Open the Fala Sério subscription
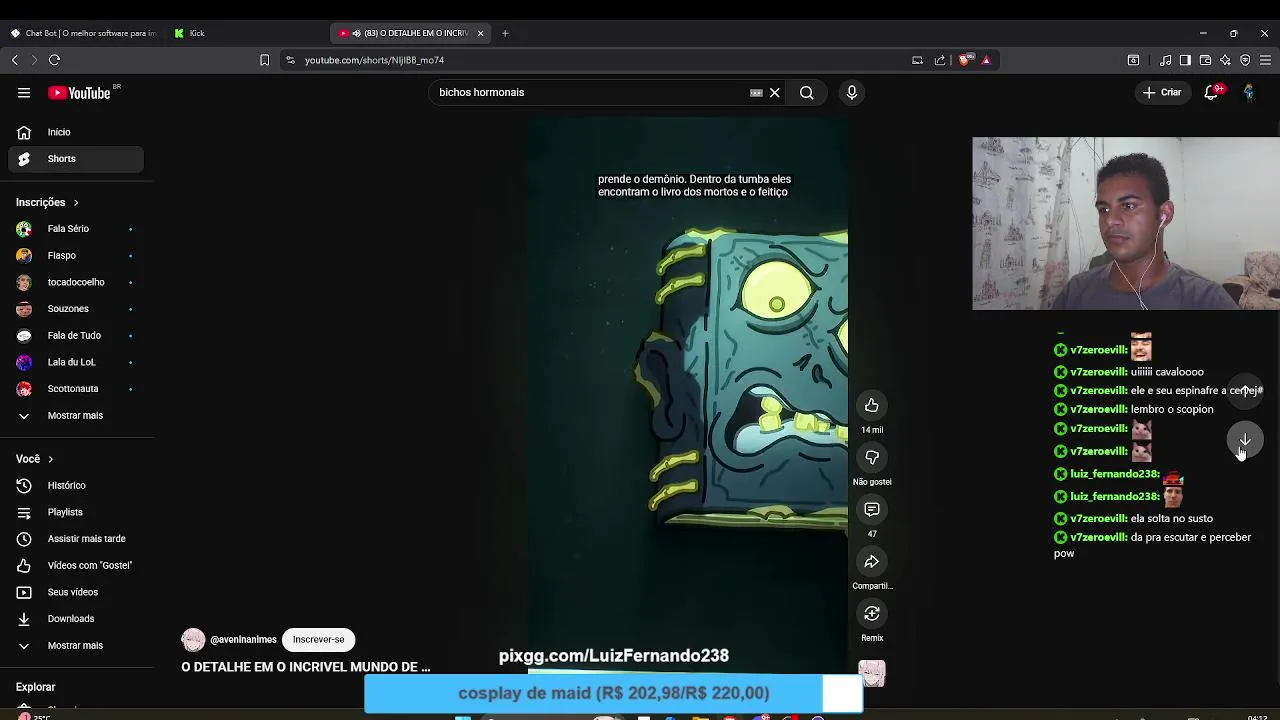The height and width of the screenshot is (720, 1280). [x=76, y=229]
